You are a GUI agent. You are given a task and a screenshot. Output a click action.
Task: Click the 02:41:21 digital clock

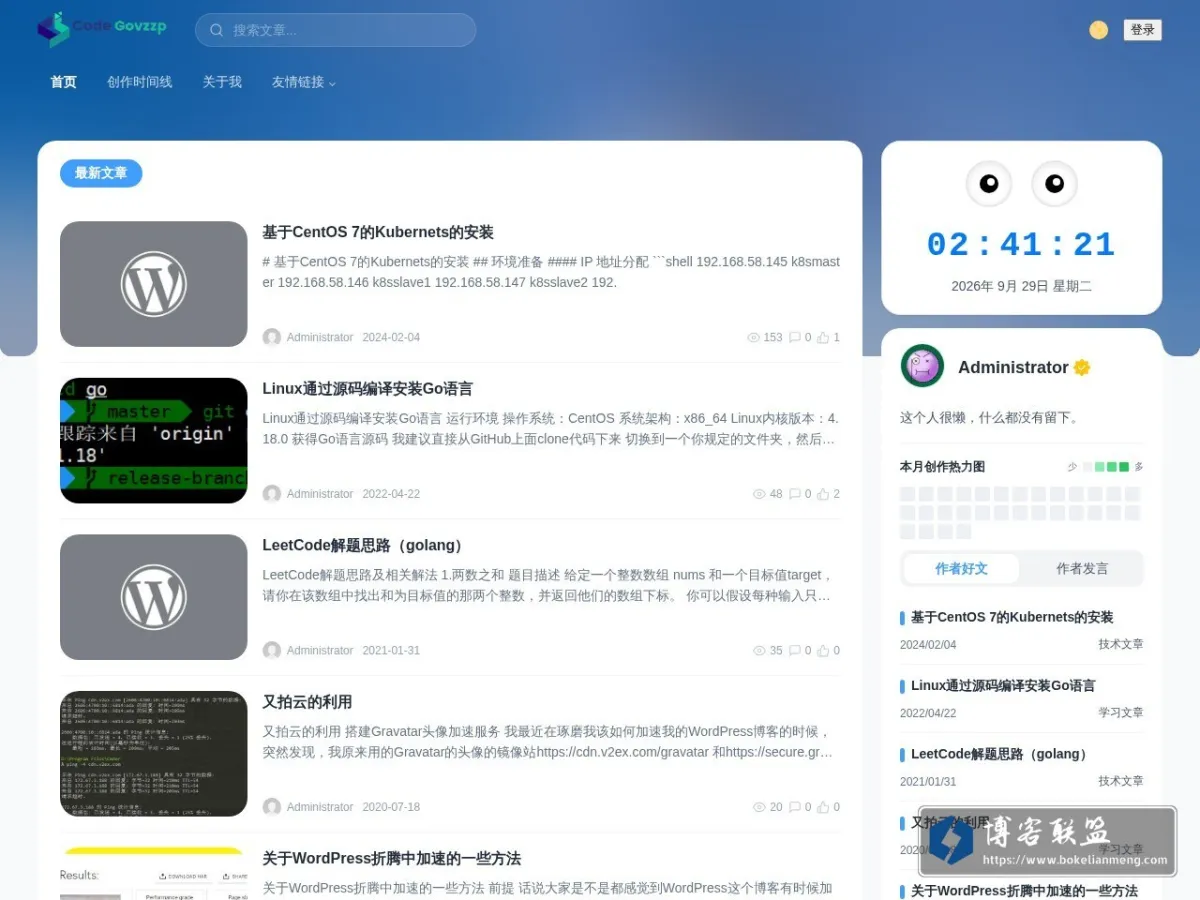coord(1021,245)
